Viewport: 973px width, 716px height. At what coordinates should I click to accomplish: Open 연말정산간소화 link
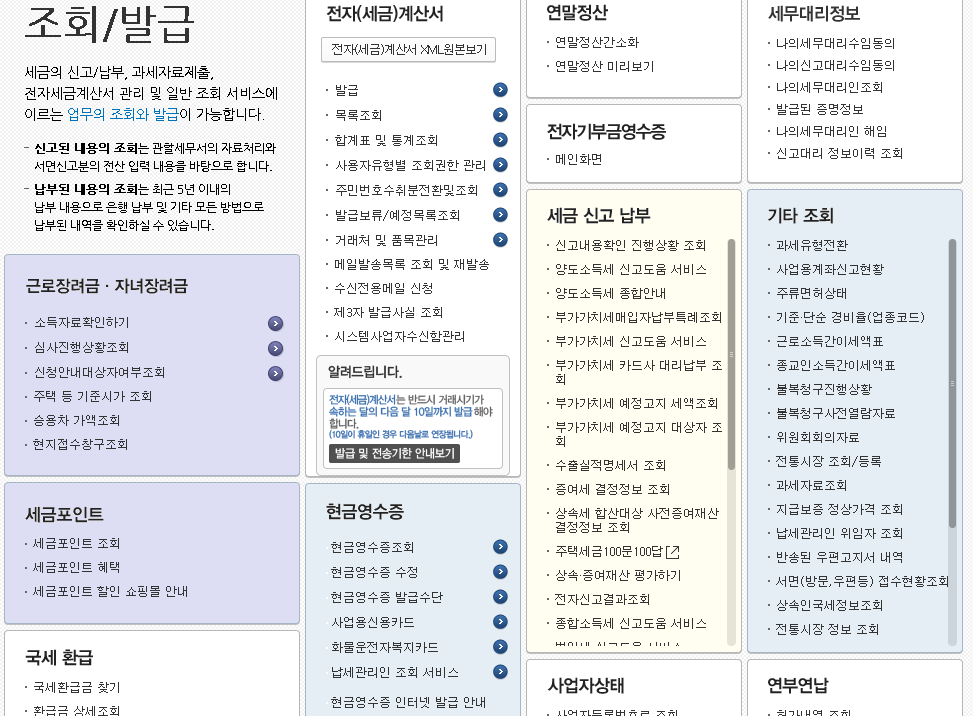(597, 42)
